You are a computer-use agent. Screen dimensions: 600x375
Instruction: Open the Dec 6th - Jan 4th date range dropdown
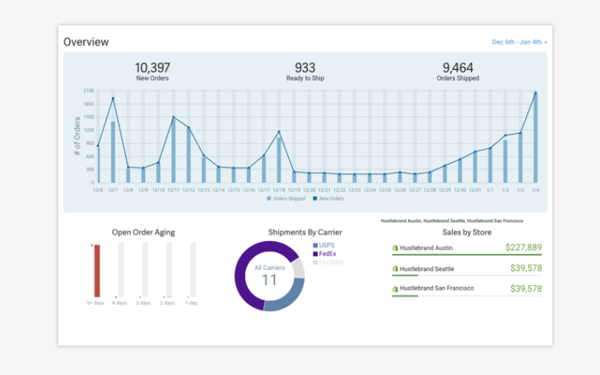pos(519,42)
